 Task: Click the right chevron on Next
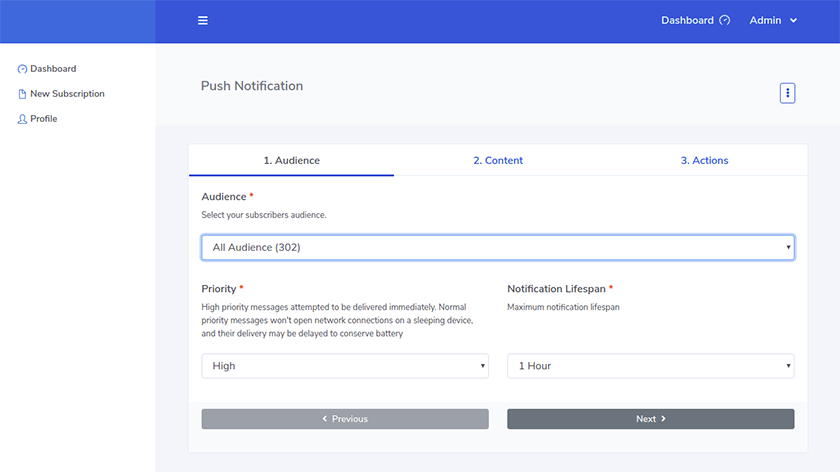pos(663,419)
